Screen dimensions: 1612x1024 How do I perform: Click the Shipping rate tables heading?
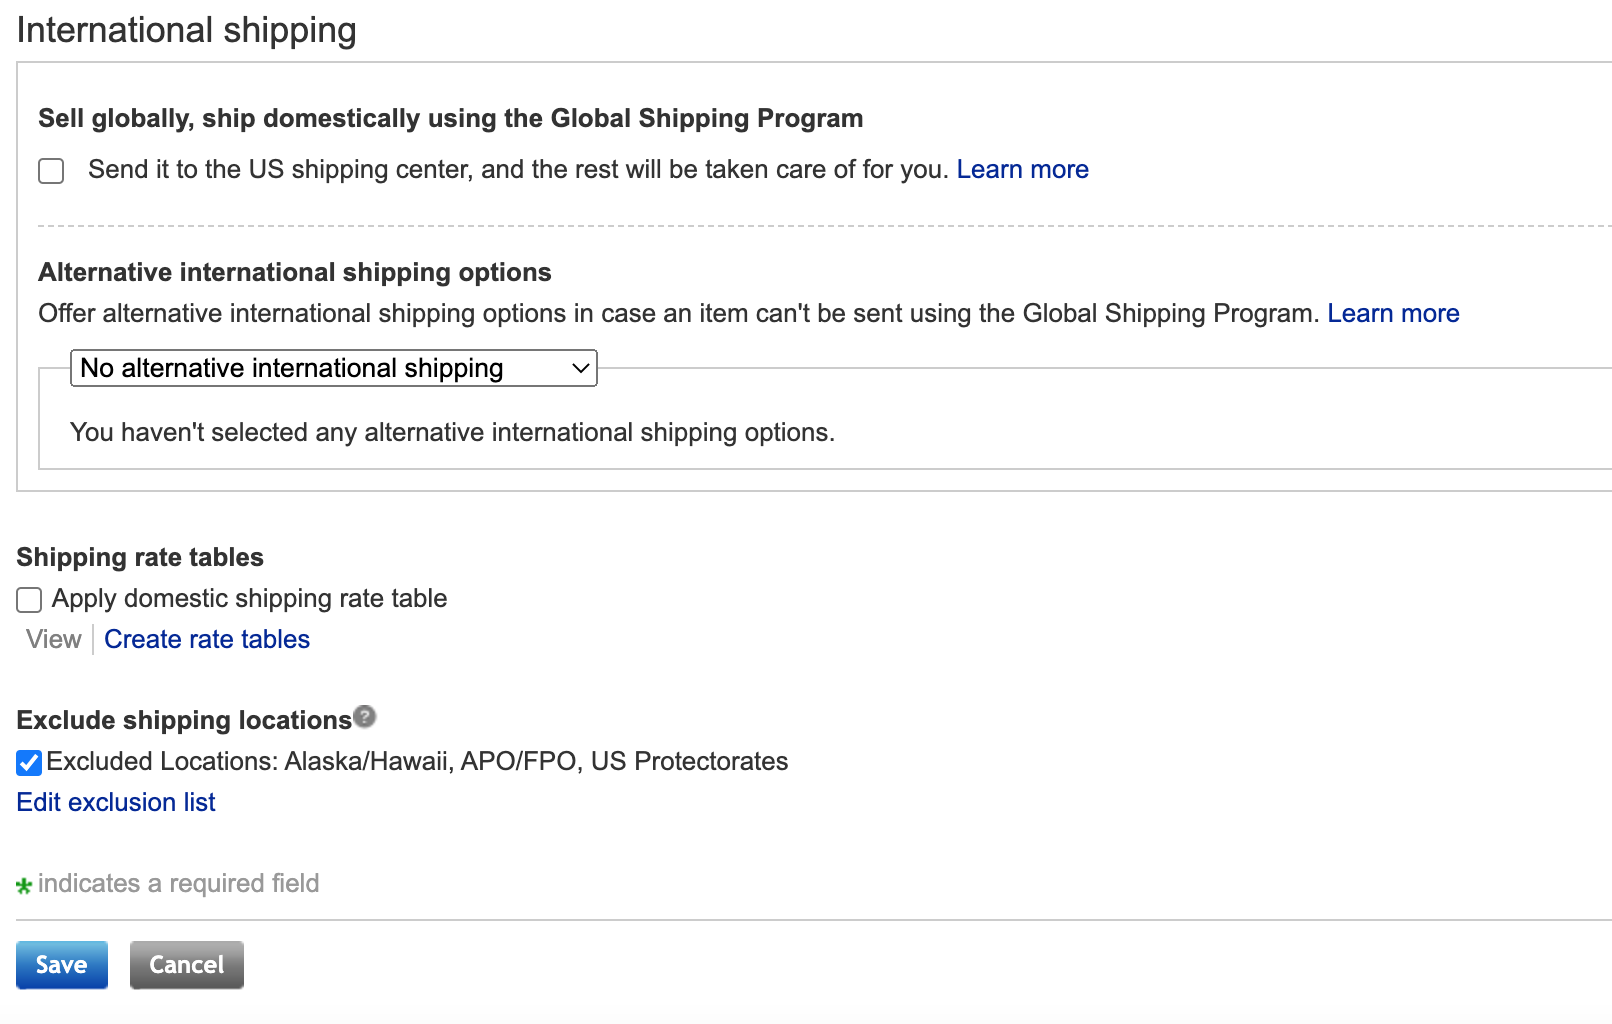coord(140,557)
